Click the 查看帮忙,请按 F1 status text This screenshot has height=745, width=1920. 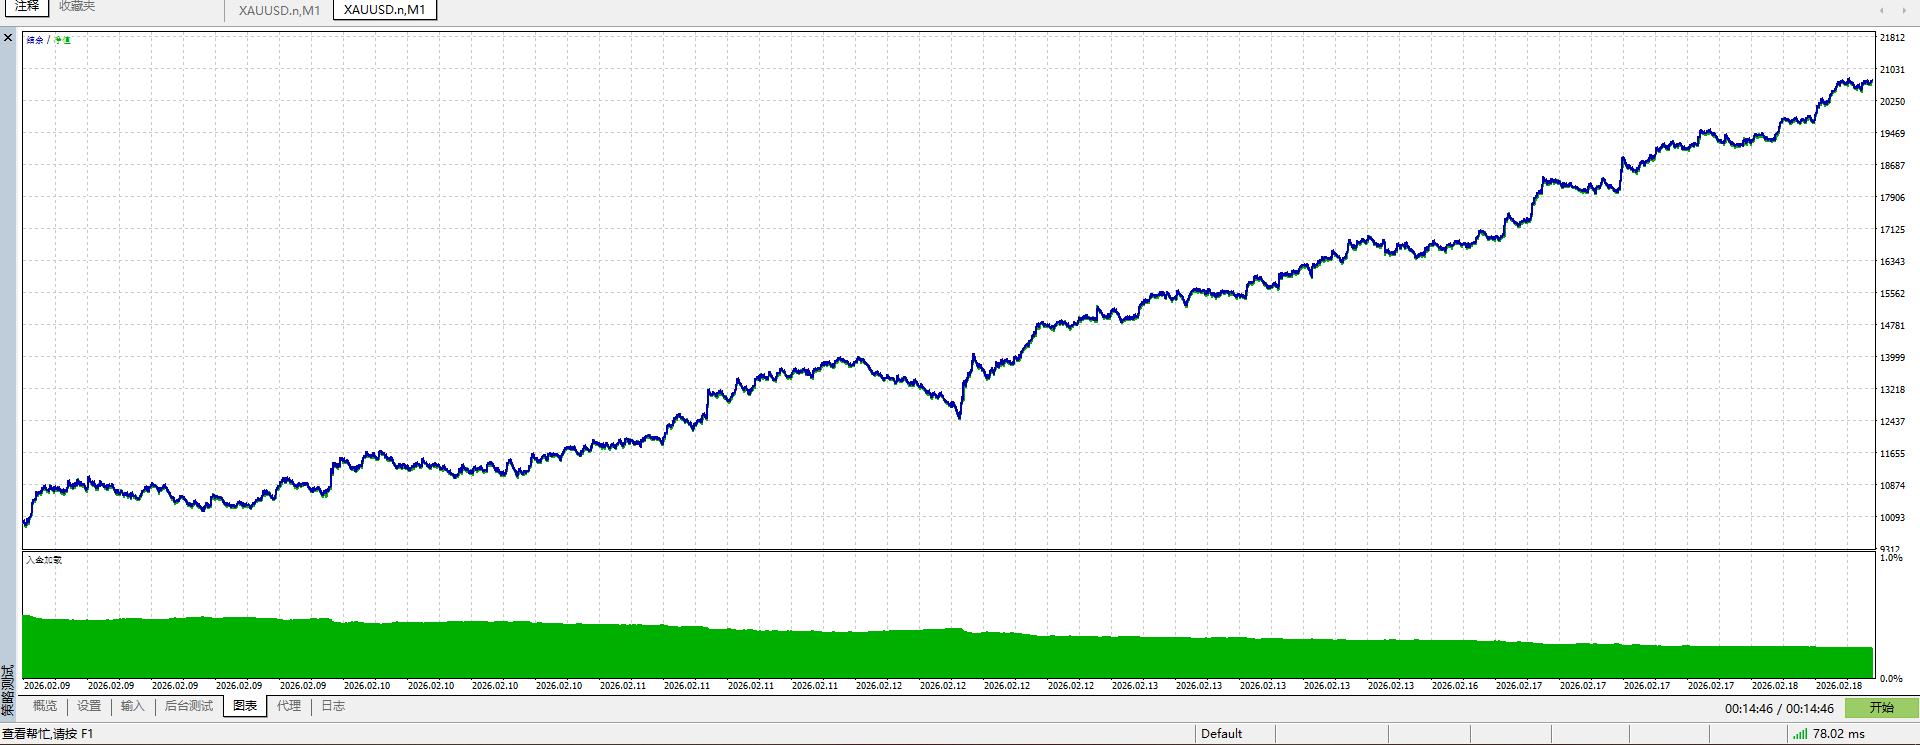tap(48, 734)
